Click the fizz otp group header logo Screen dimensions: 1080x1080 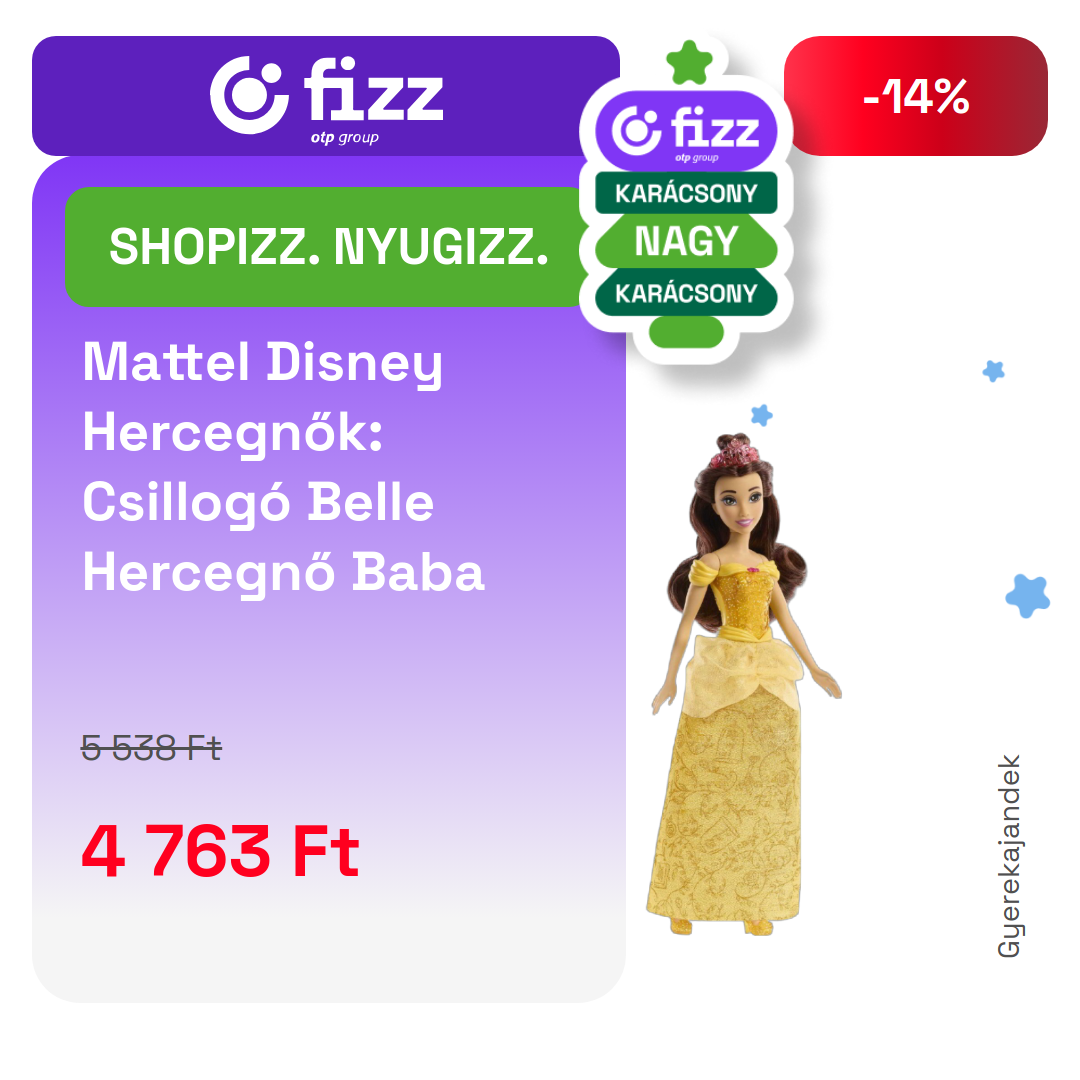[x=326, y=100]
